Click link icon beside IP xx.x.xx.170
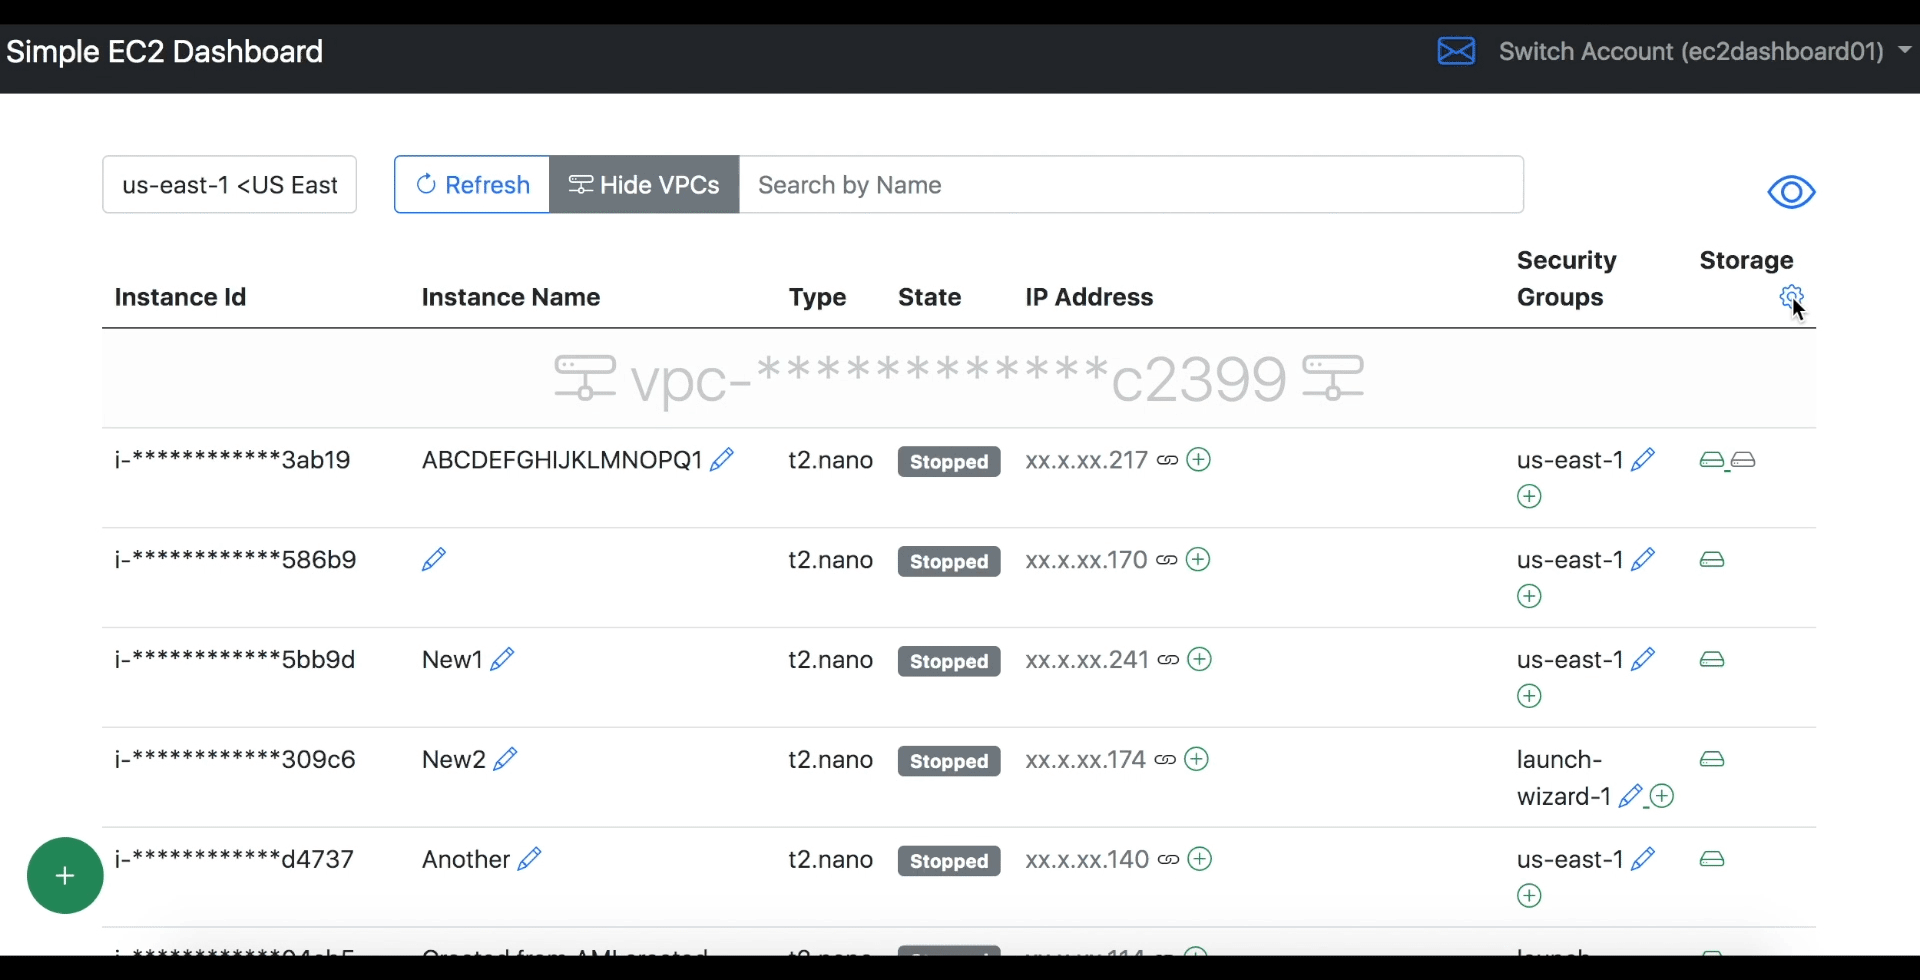This screenshot has height=980, width=1920. point(1166,561)
